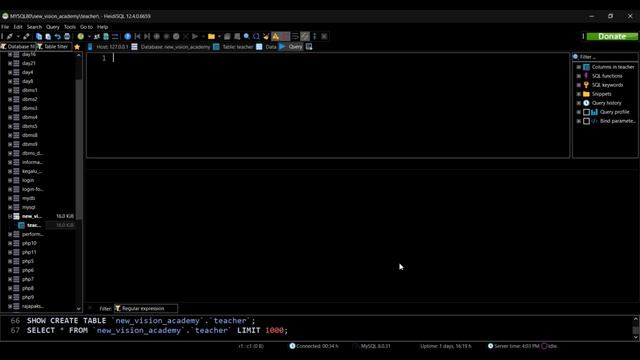Screen dimensions: 640x360
Task: Click the first-row navigation icon
Action: point(138,36)
